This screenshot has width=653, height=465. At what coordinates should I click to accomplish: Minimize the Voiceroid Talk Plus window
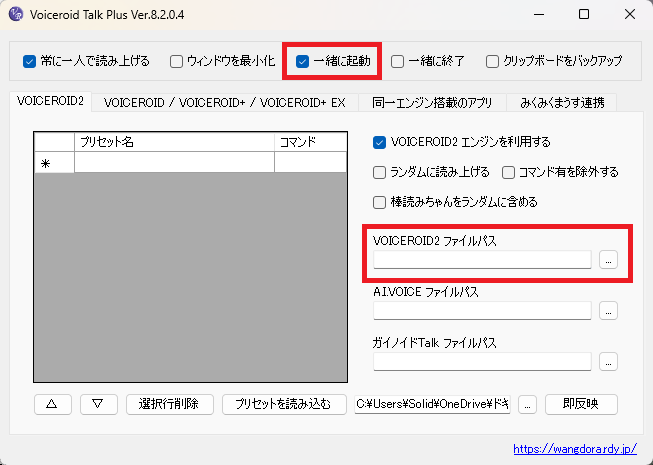coord(539,15)
